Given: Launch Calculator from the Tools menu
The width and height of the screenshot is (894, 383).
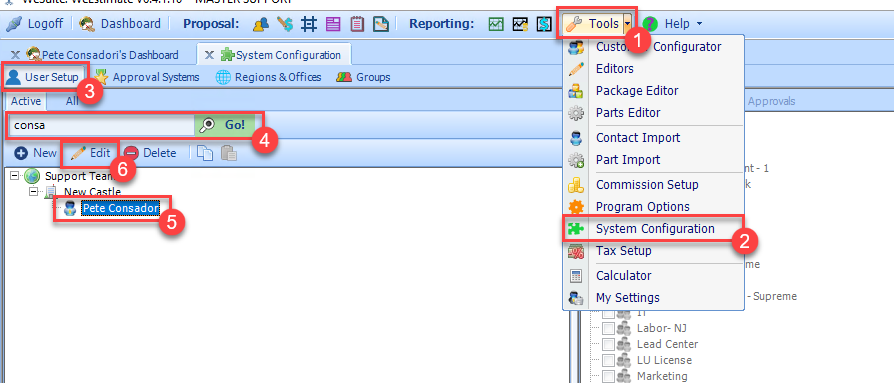Looking at the screenshot, I should point(623,275).
